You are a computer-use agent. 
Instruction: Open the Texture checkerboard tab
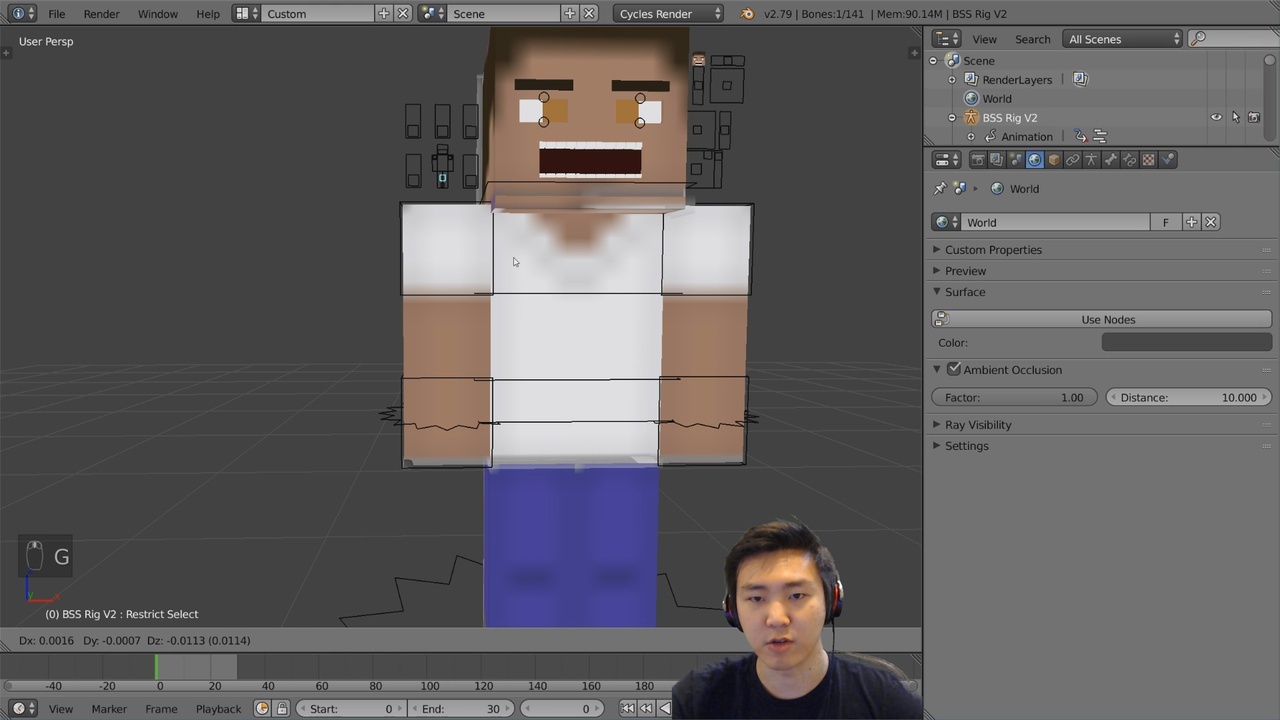1148,160
